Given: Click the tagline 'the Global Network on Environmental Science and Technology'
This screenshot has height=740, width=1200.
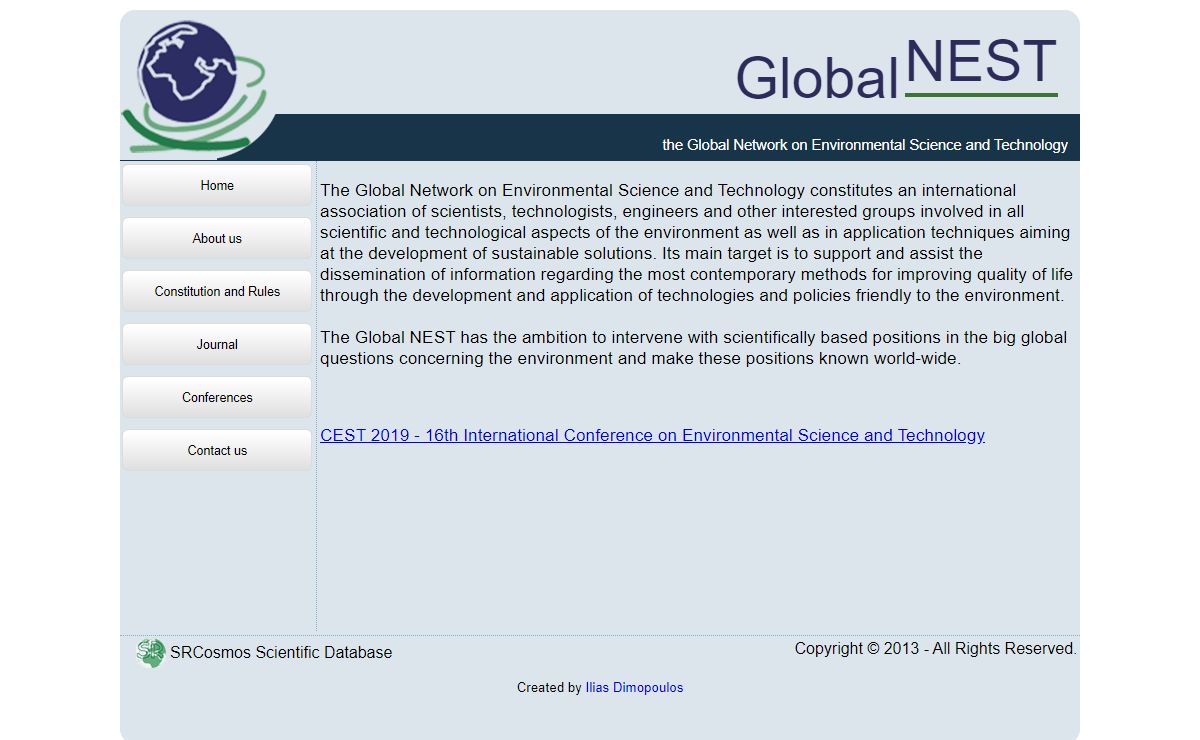Looking at the screenshot, I should (865, 145).
